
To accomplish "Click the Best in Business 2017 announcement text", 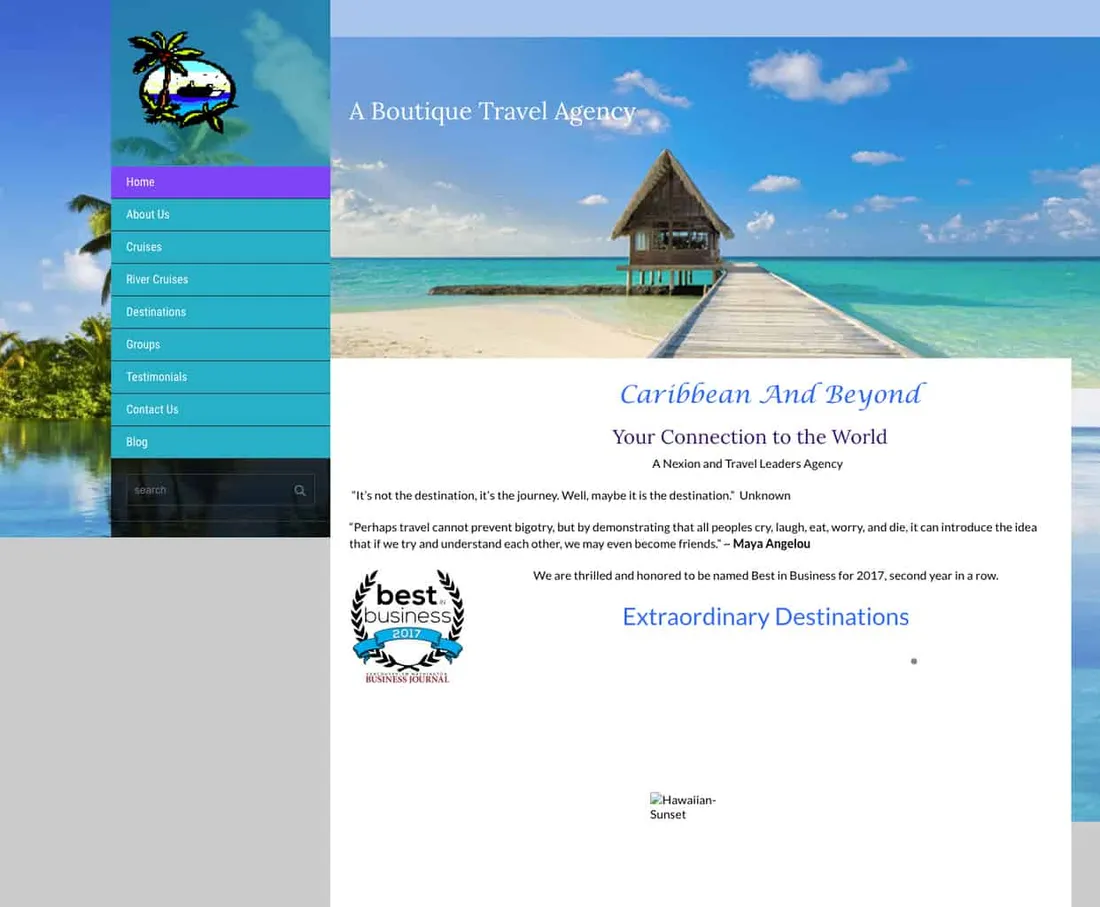I will [x=765, y=576].
